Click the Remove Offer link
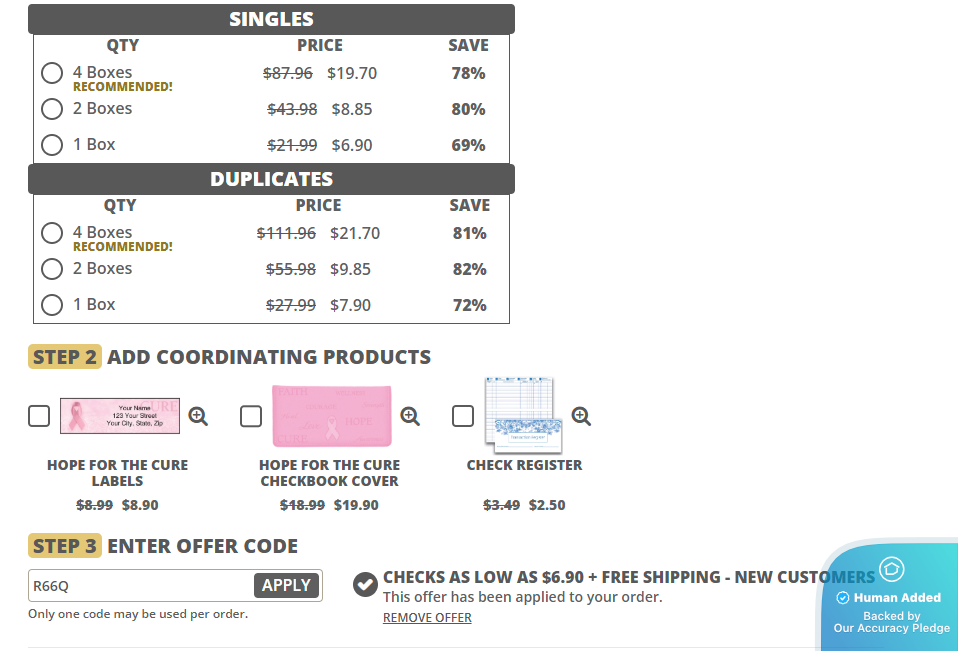The height and width of the screenshot is (651, 958). (427, 618)
